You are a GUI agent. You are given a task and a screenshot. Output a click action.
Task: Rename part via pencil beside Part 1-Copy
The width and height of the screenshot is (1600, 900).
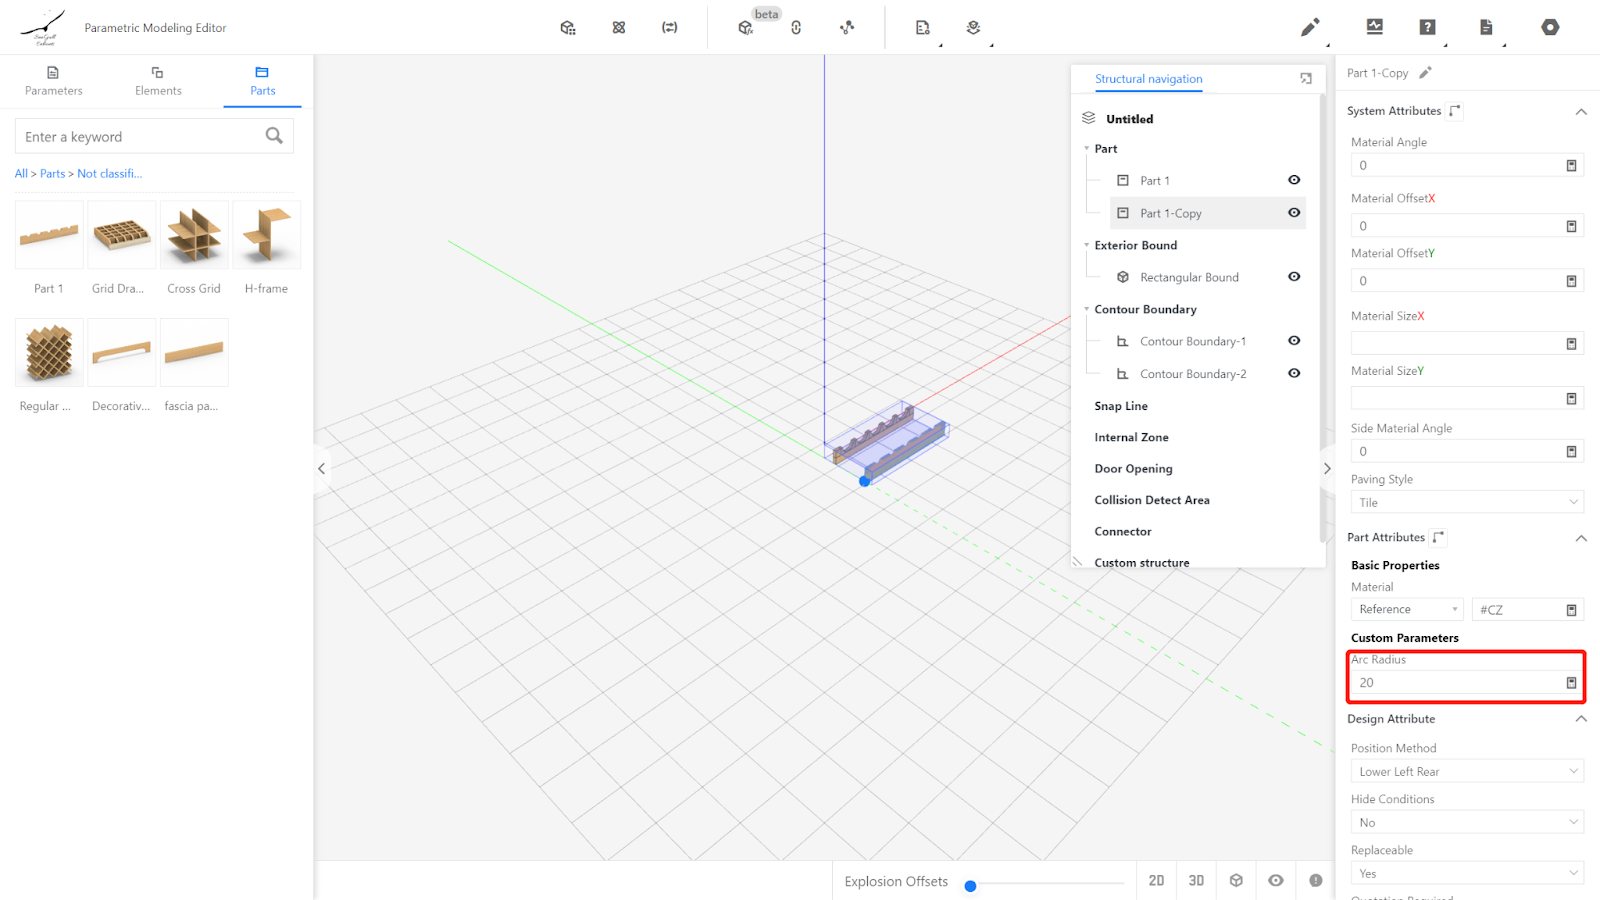pos(1425,73)
